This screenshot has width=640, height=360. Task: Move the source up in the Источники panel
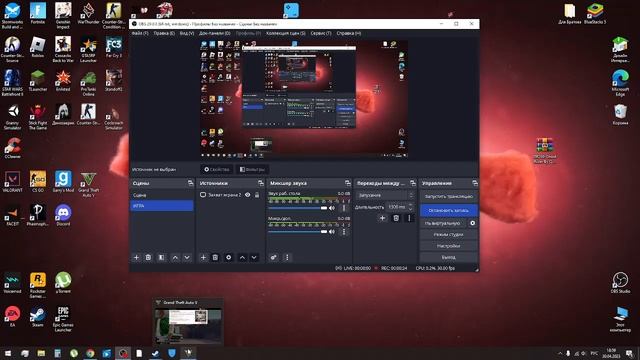tap(242, 258)
